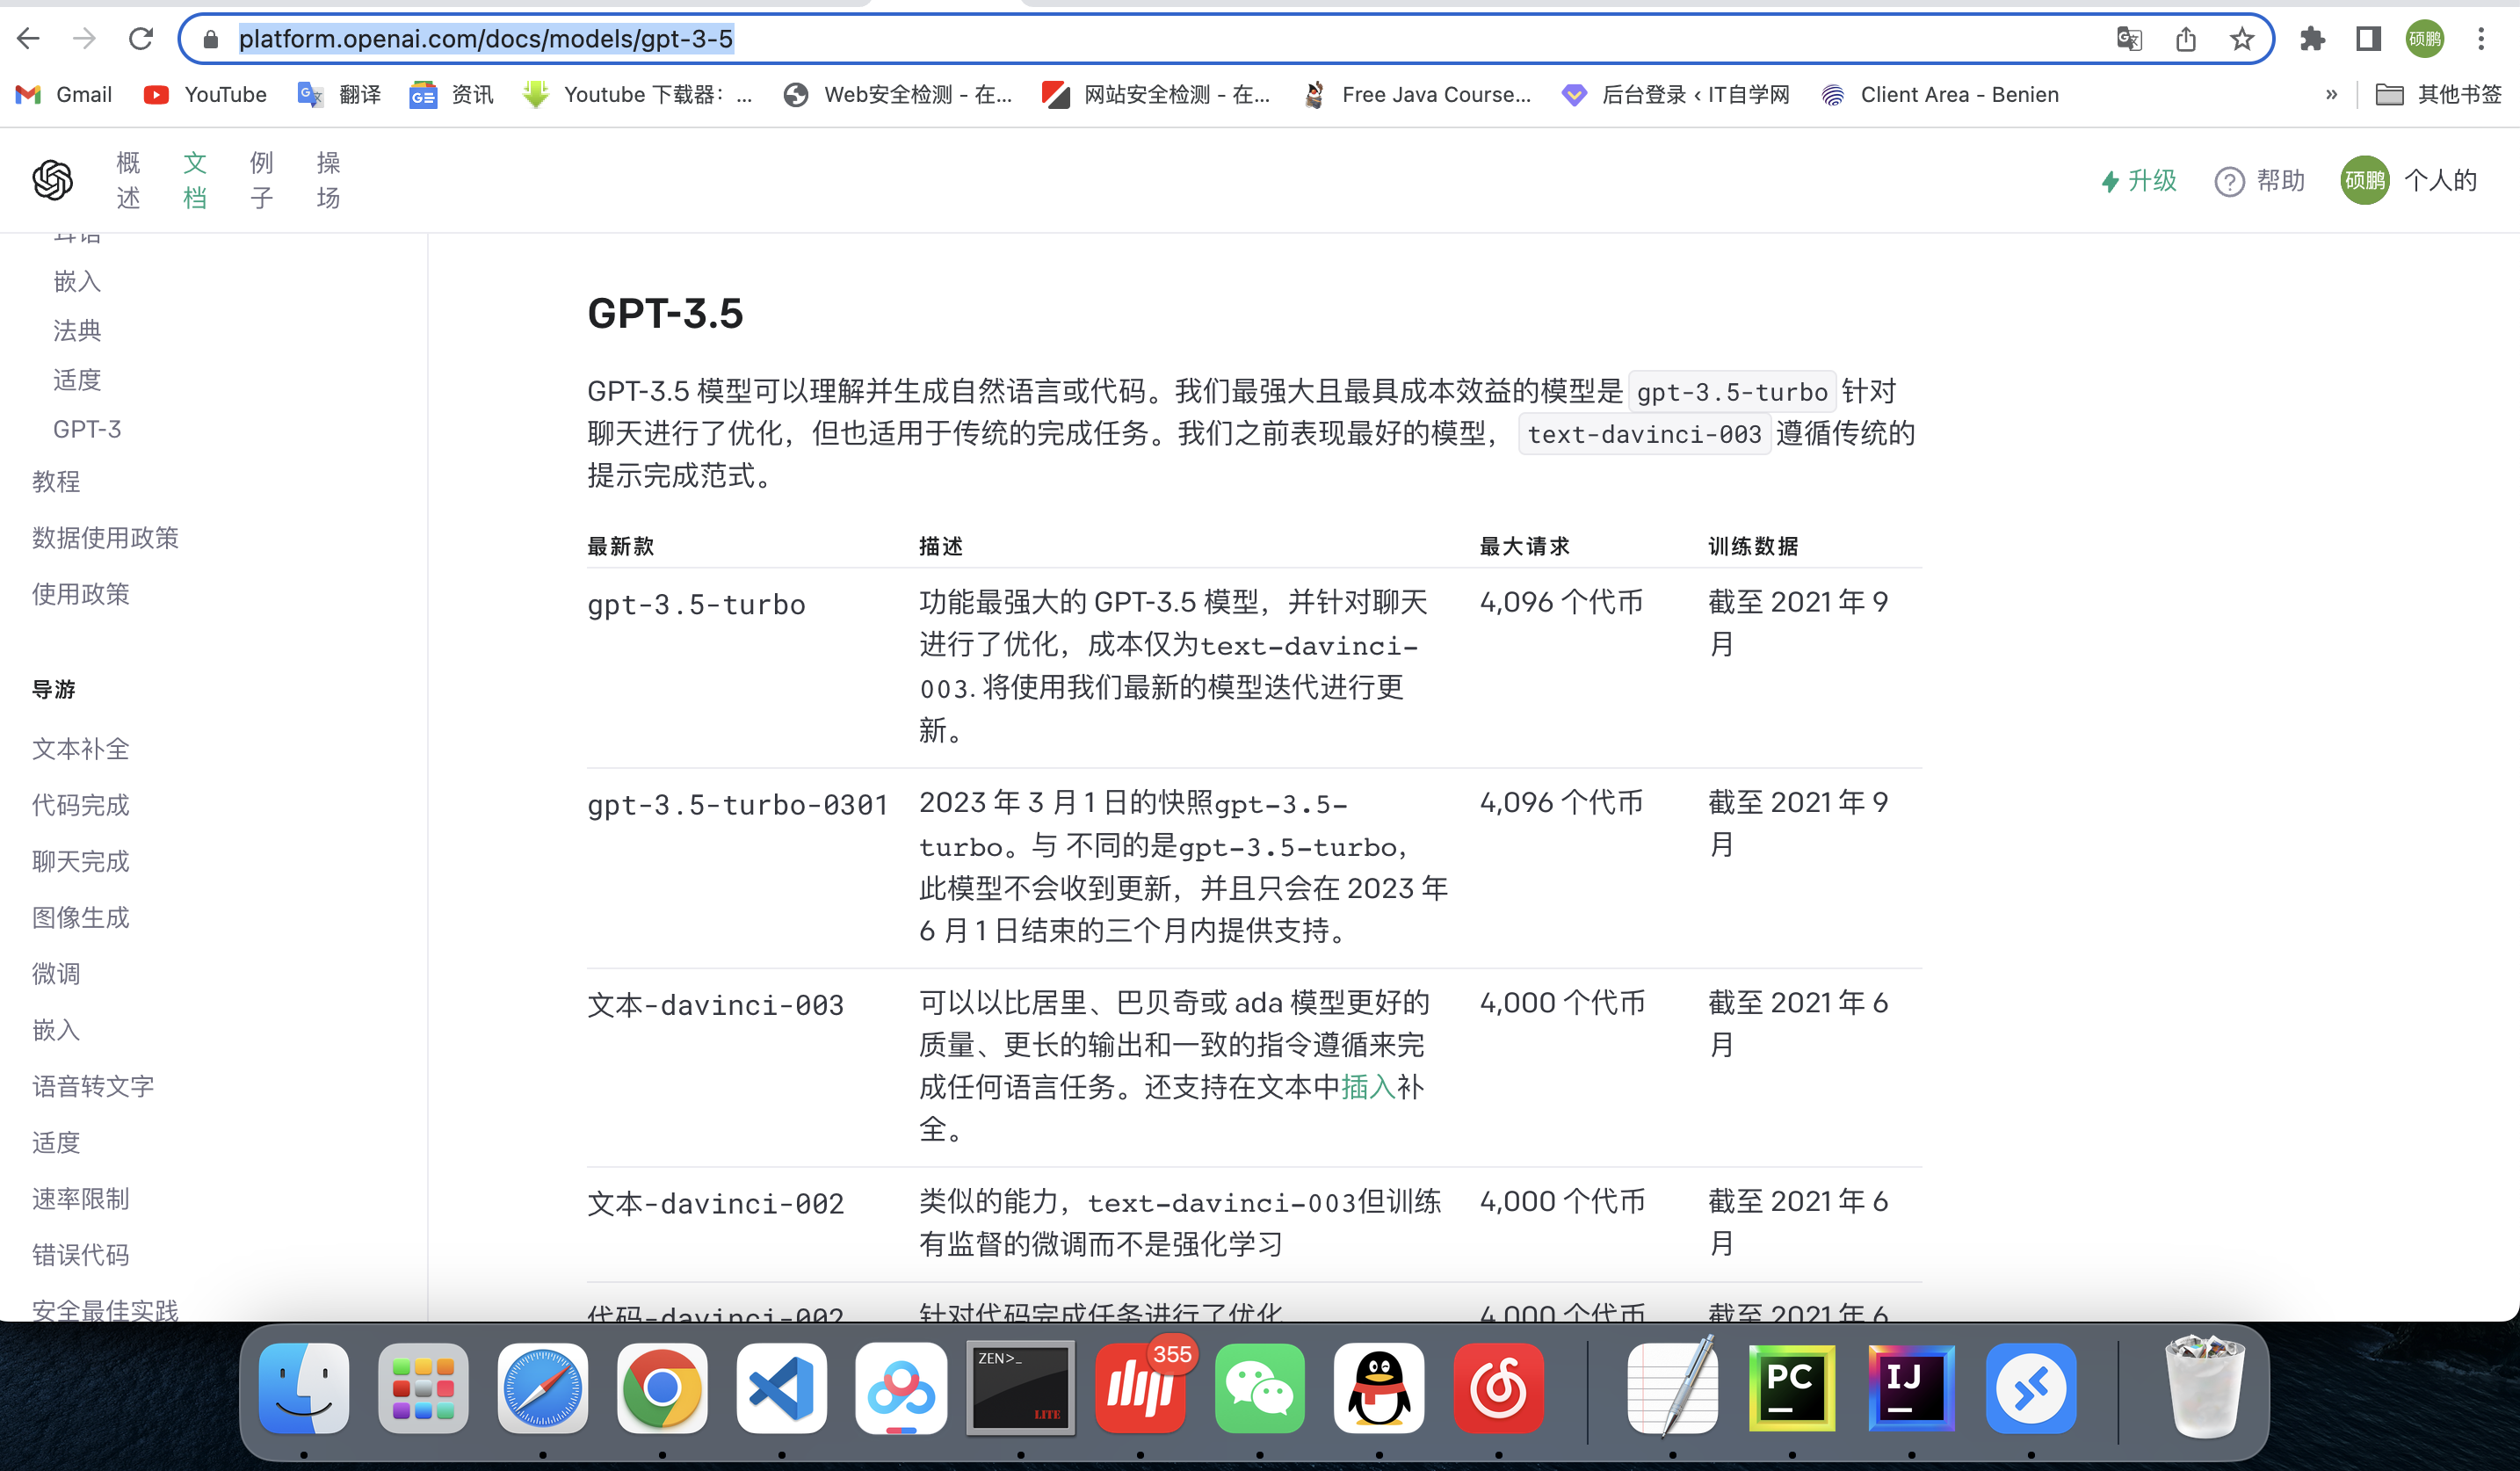
Task: Open 错误代码 guide in the sidebar
Action: (x=81, y=1254)
